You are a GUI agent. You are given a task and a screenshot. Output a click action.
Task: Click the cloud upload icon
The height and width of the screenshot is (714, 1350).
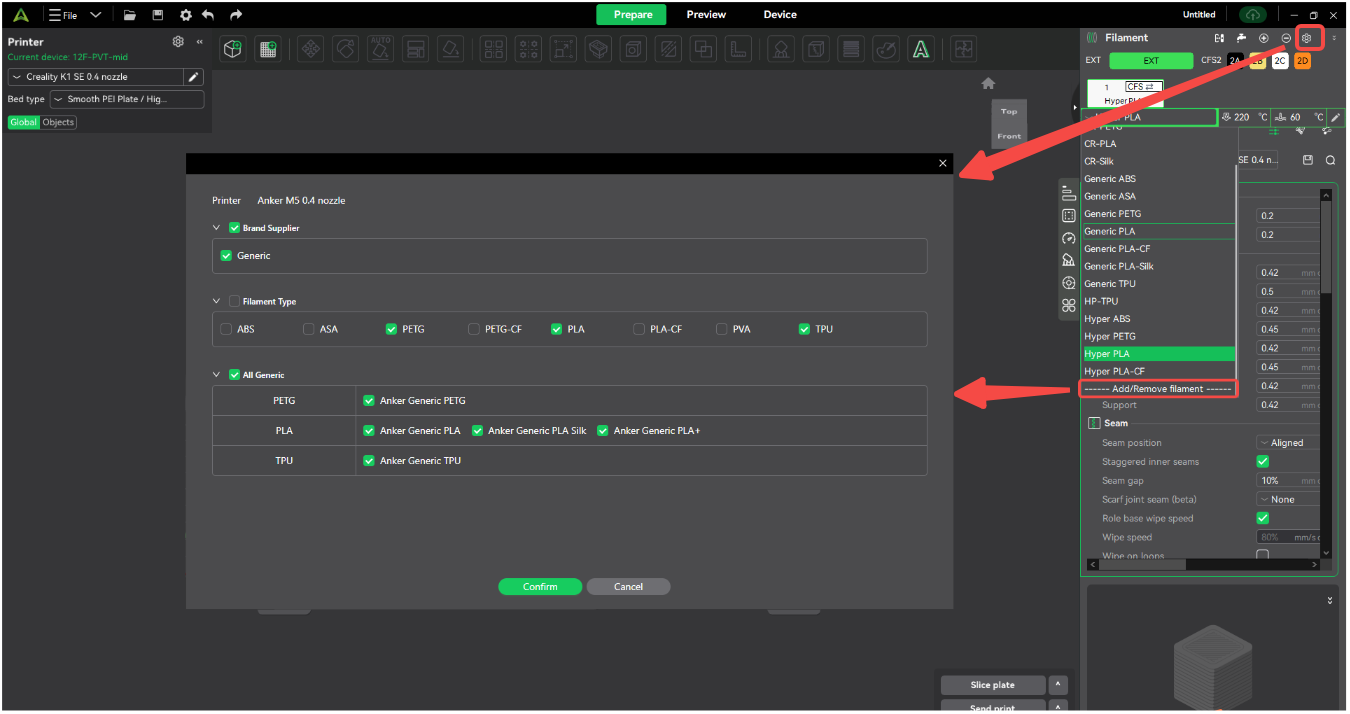[x=1252, y=15]
